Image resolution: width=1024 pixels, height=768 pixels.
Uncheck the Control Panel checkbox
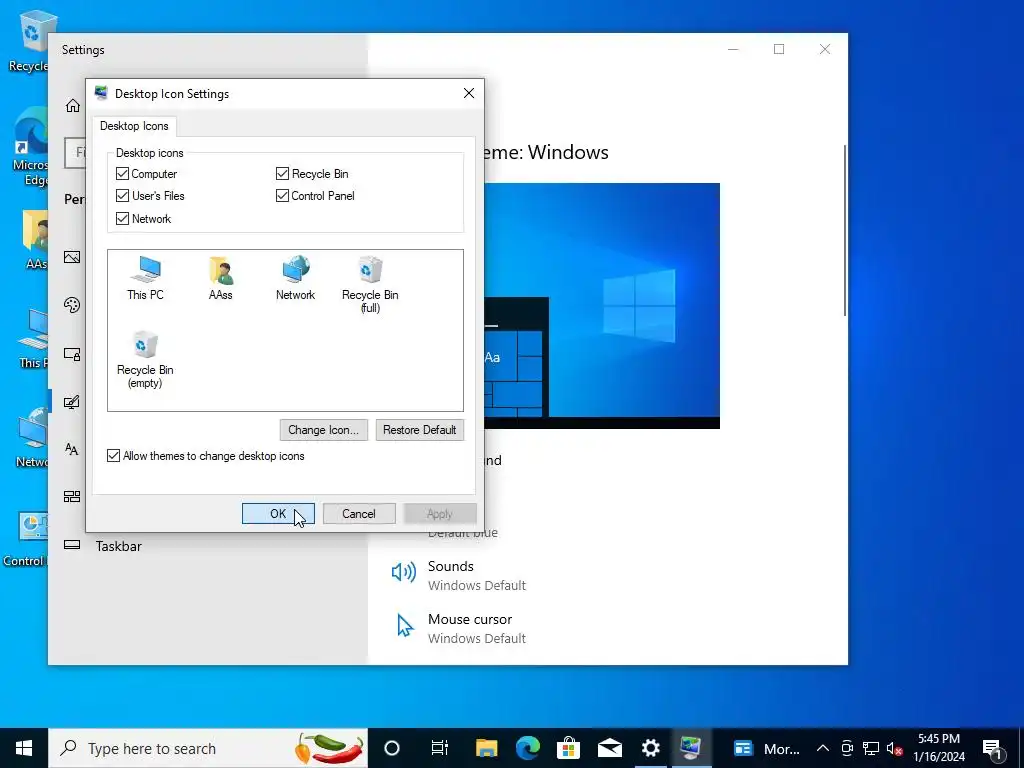coord(282,195)
